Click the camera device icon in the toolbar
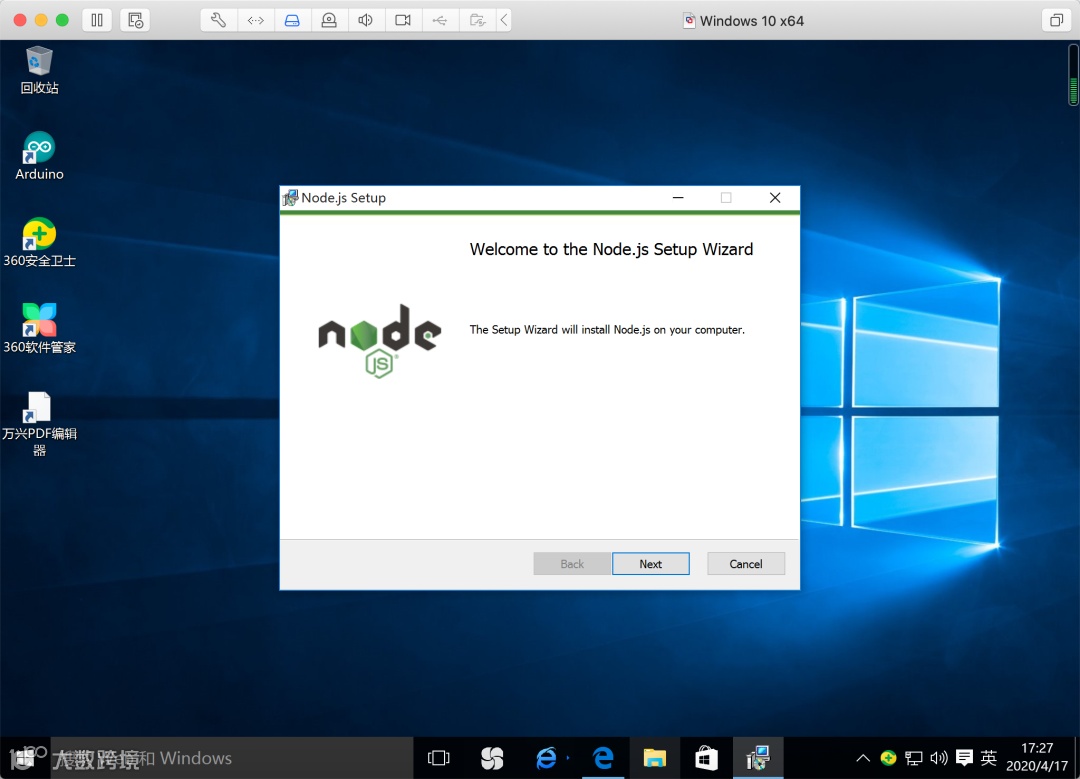 click(x=329, y=20)
